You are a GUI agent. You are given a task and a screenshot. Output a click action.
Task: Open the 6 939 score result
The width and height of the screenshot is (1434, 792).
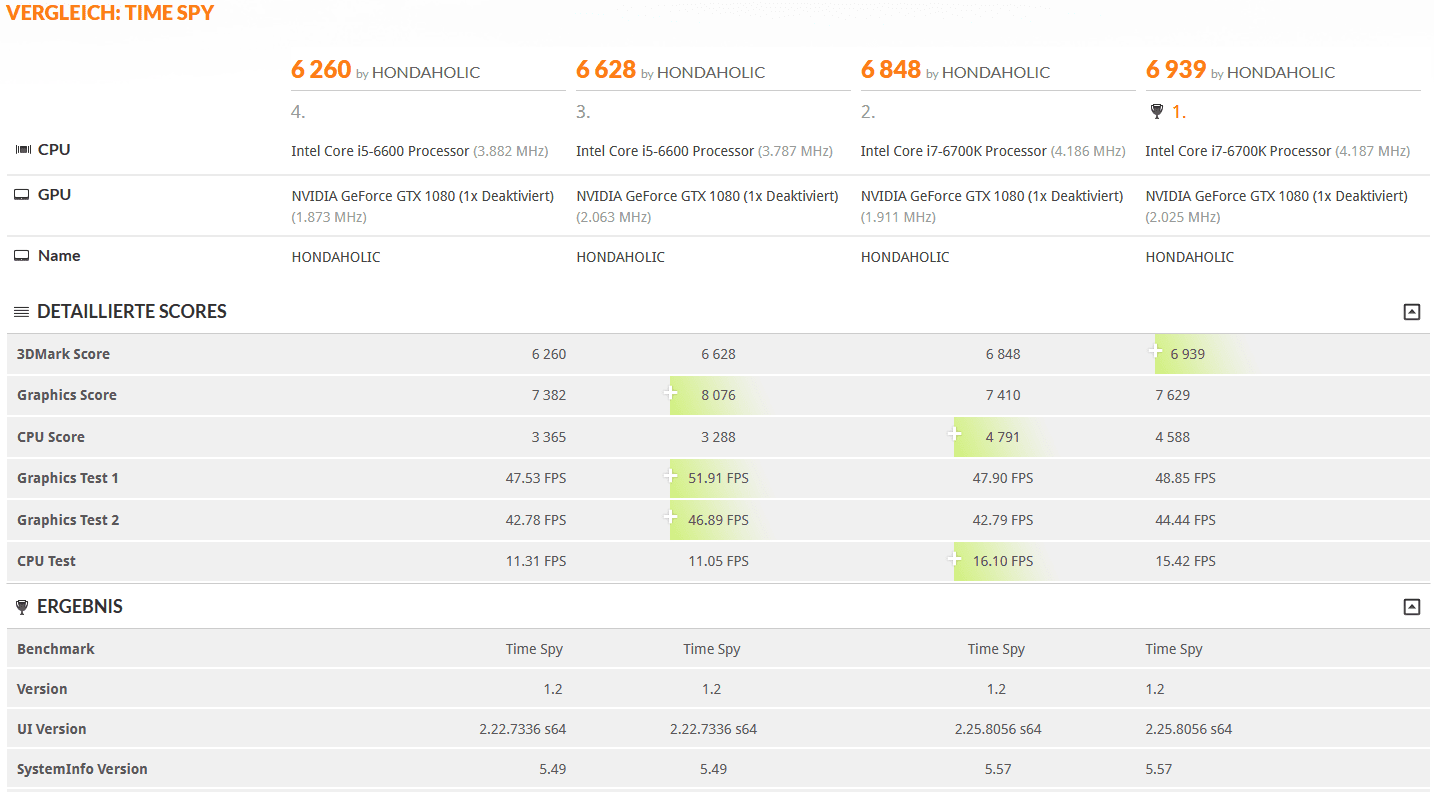(1176, 69)
